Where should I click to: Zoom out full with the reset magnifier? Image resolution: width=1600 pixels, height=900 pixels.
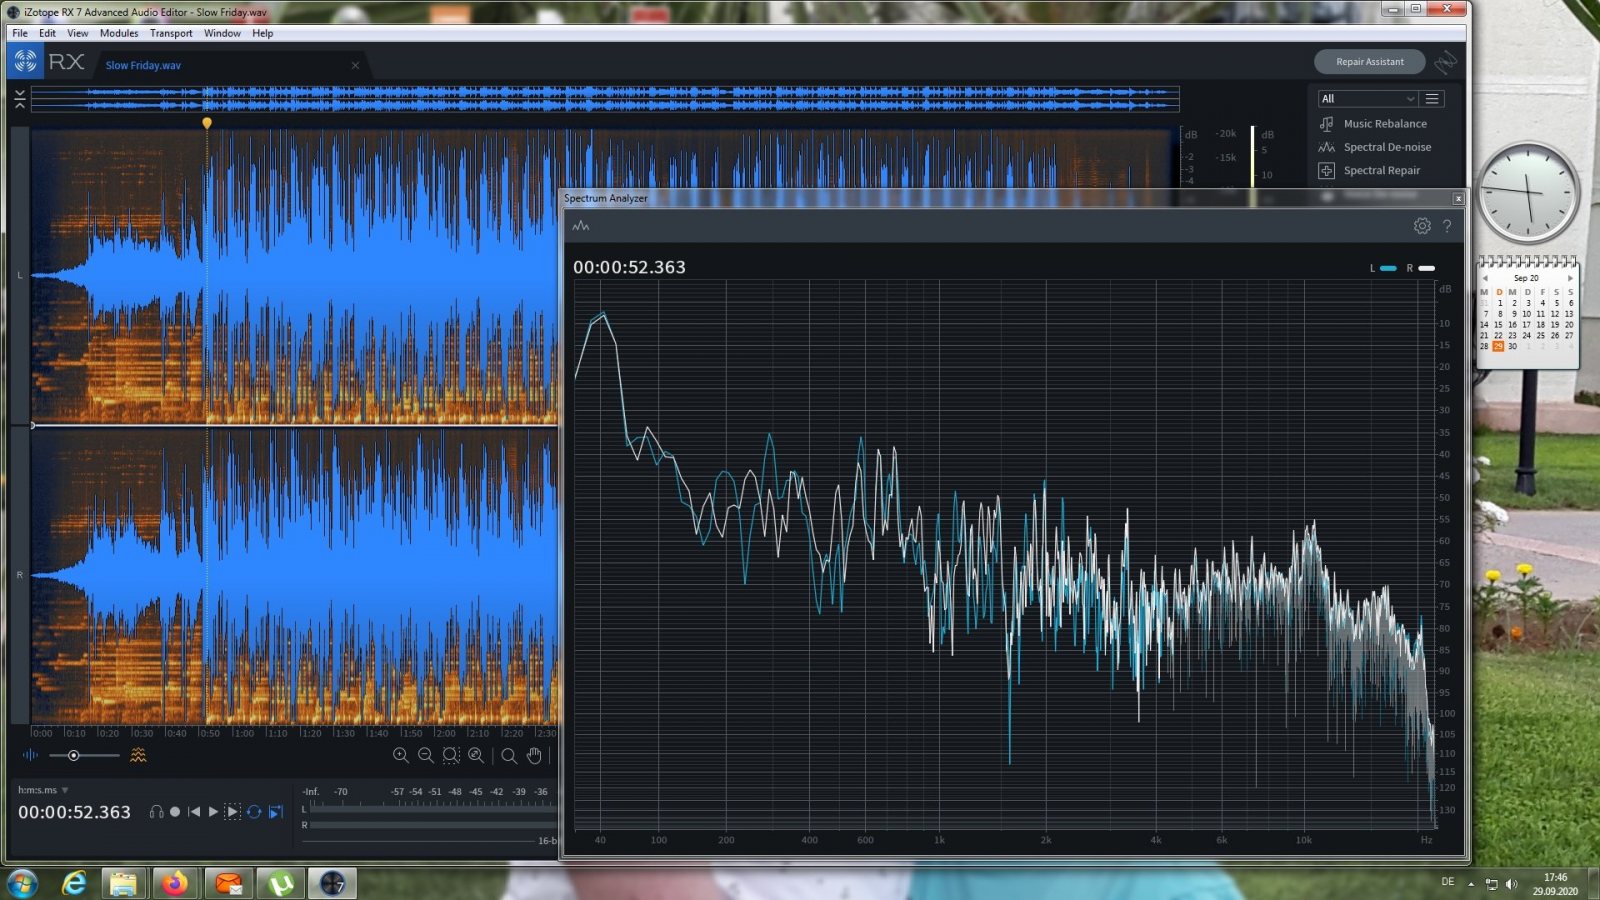[x=476, y=756]
